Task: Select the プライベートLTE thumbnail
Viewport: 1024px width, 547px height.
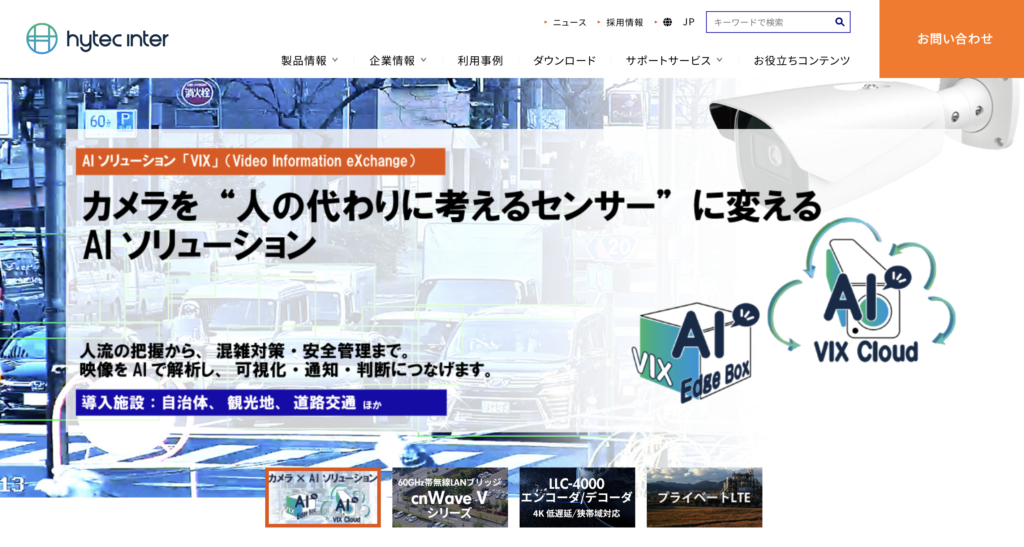Action: 705,497
